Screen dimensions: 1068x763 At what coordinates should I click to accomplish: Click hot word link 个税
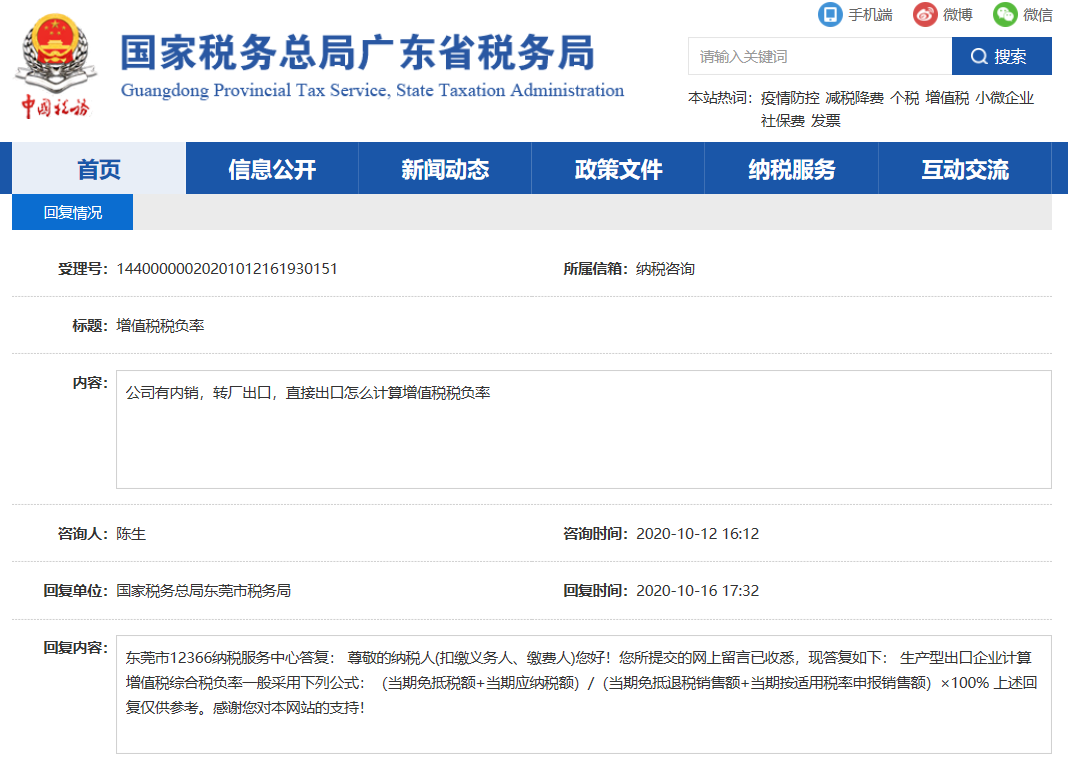tap(904, 98)
